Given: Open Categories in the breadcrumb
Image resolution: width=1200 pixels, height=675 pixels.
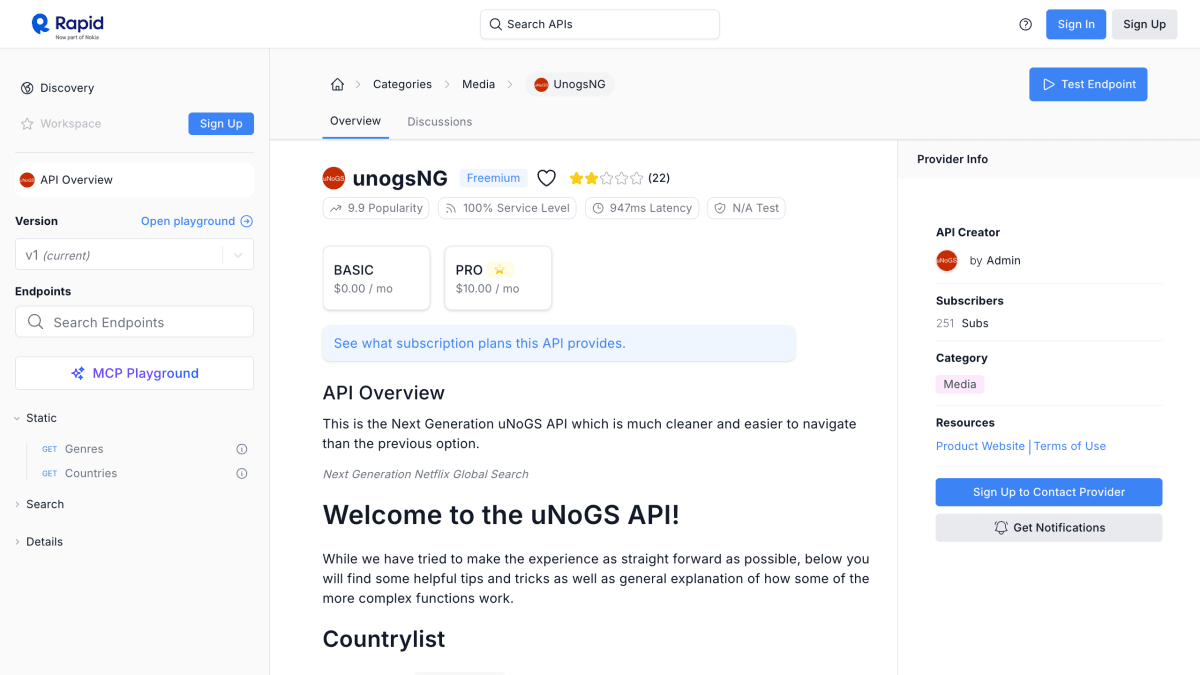Looking at the screenshot, I should [402, 84].
